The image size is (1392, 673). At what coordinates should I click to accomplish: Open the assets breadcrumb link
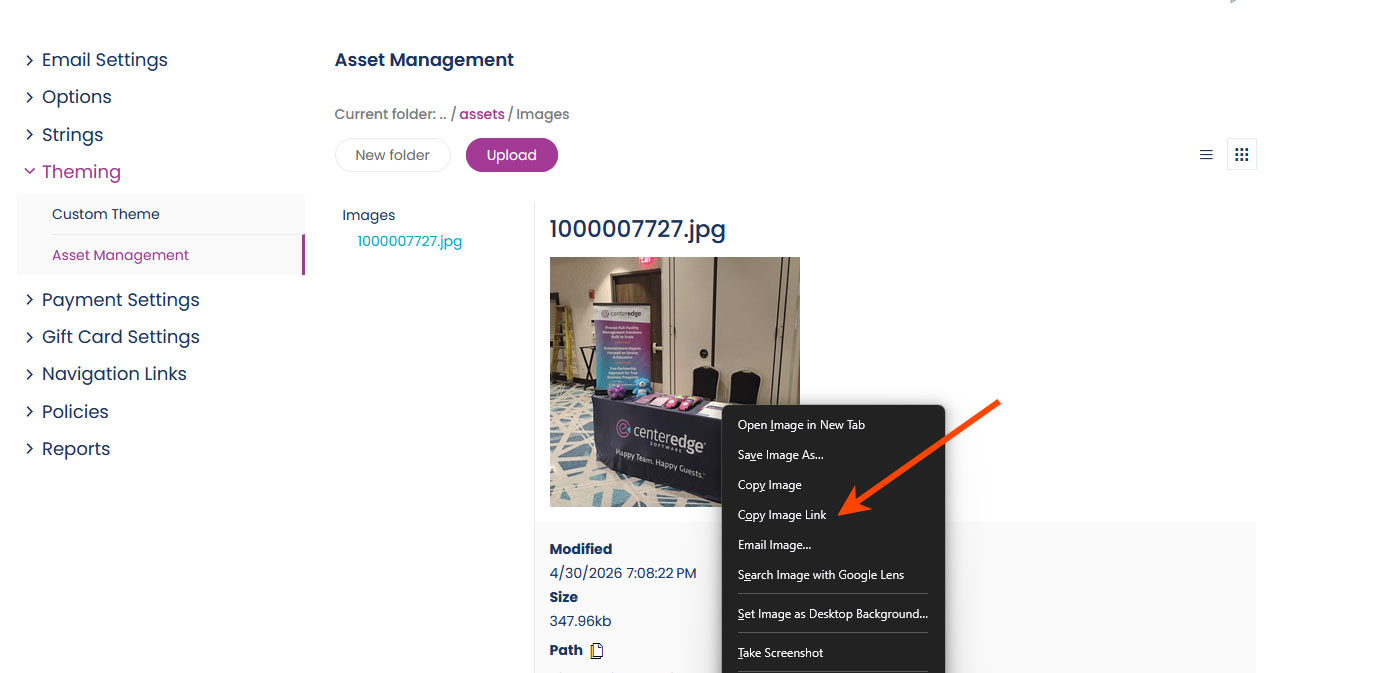click(x=482, y=114)
